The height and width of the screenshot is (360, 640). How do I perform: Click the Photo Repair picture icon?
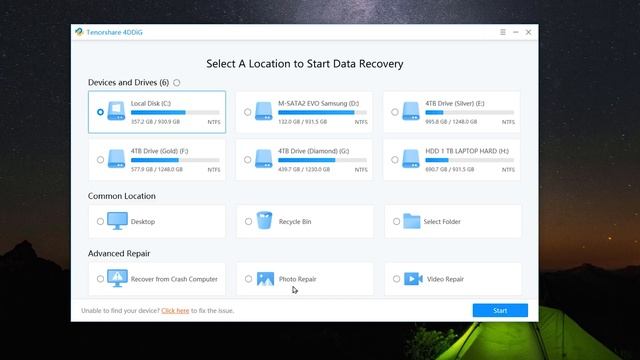[265, 279]
